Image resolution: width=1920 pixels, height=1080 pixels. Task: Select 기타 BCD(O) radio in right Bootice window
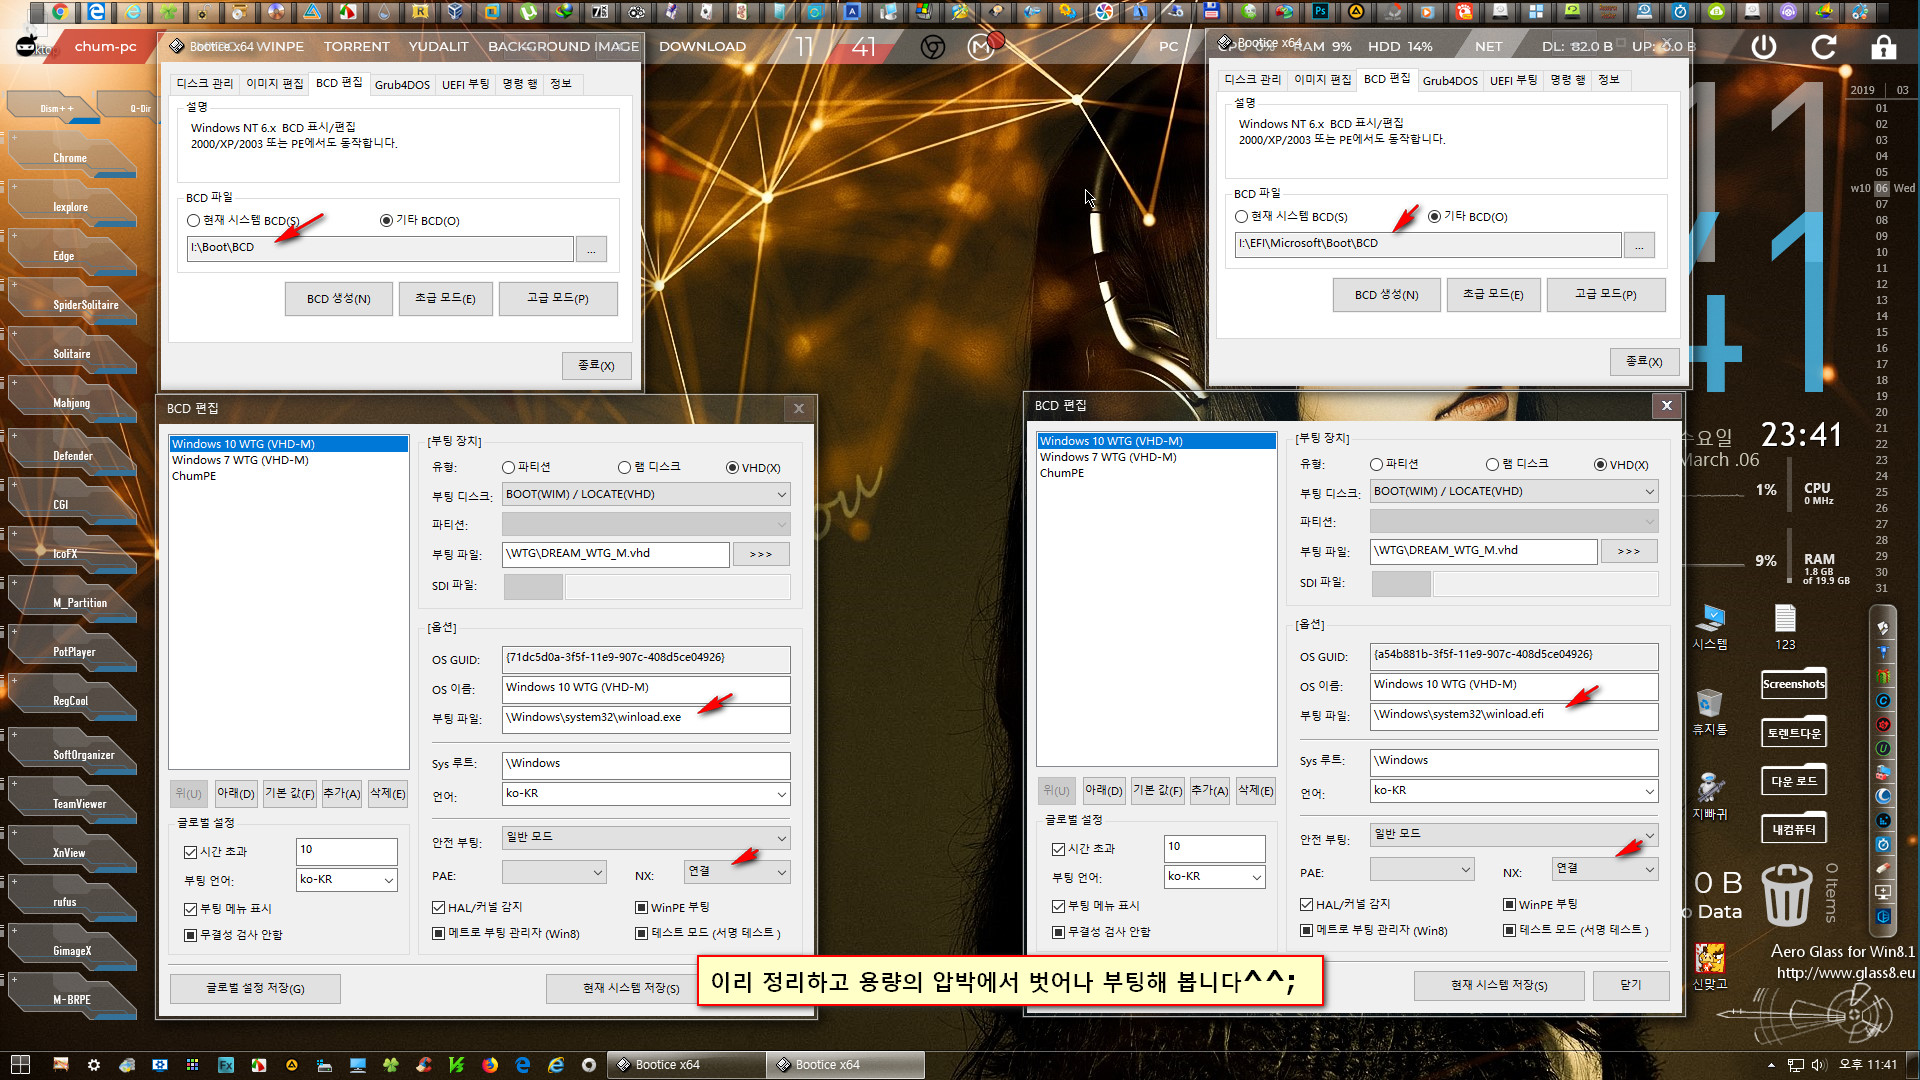(1434, 216)
